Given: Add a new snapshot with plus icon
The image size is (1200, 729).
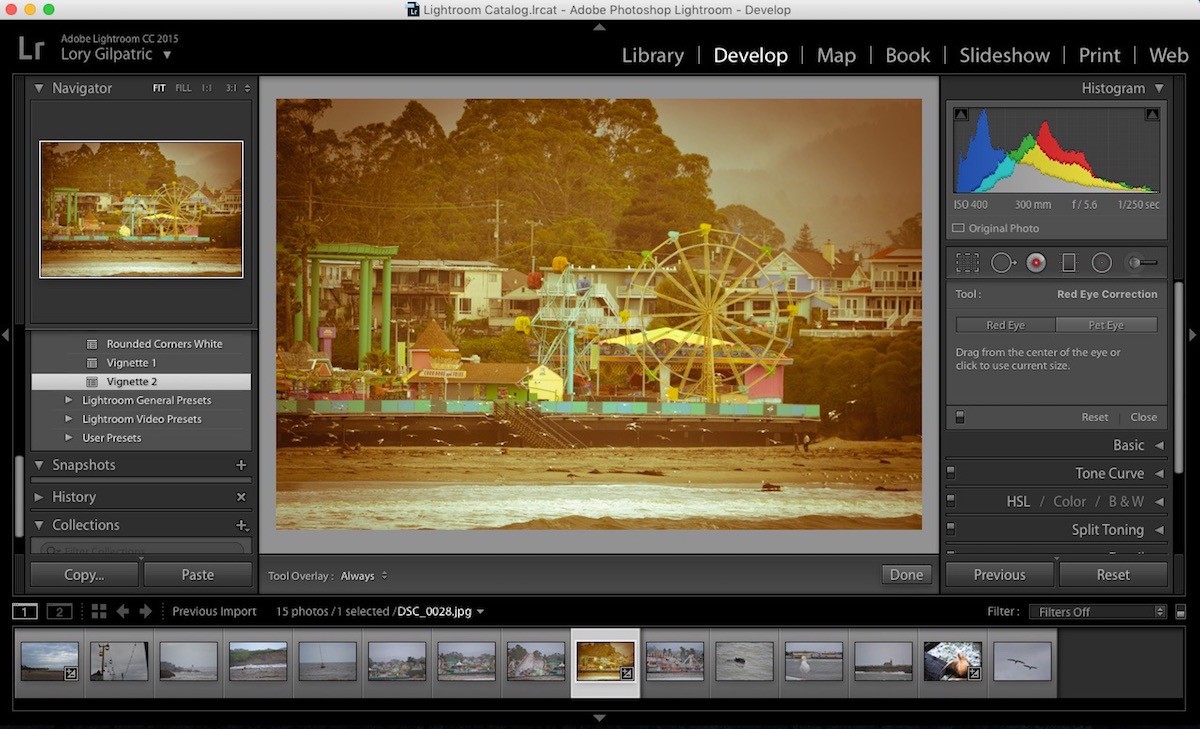Looking at the screenshot, I should click(241, 465).
